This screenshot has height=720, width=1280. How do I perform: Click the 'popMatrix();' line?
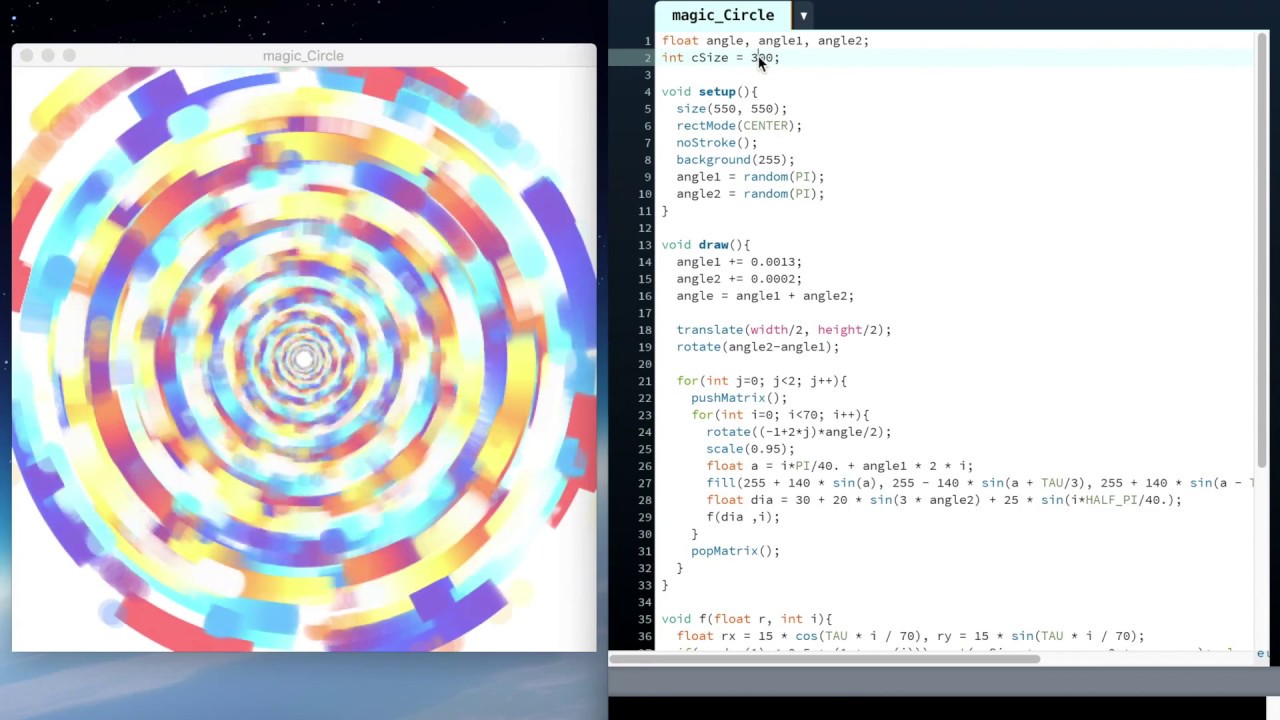tap(735, 551)
